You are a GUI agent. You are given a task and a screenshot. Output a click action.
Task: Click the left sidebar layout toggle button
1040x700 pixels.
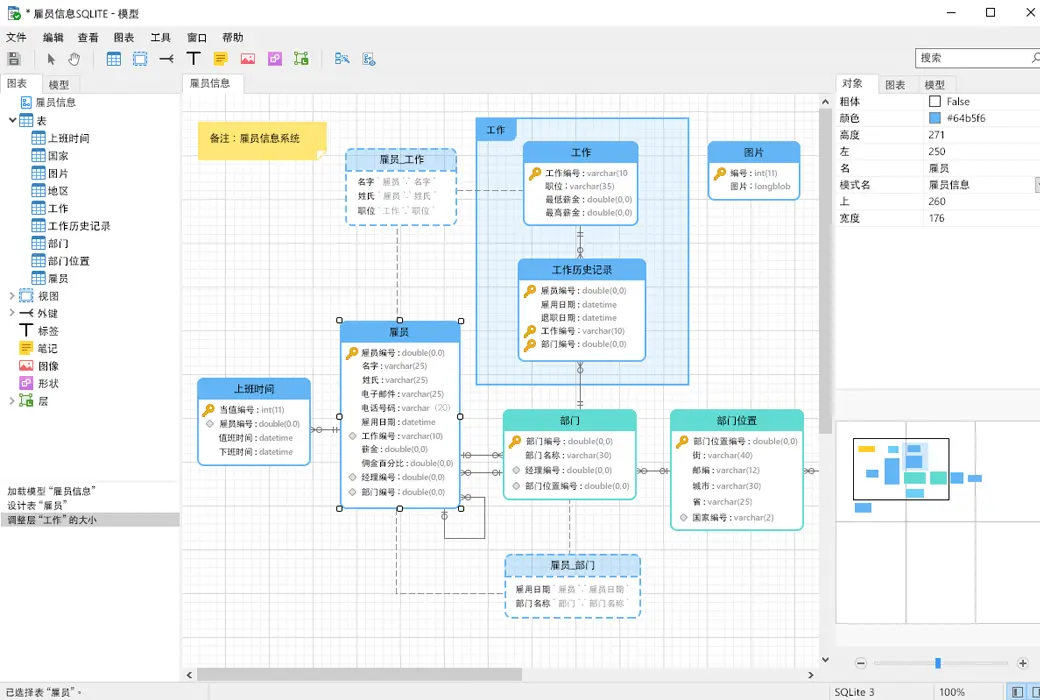point(1017,692)
